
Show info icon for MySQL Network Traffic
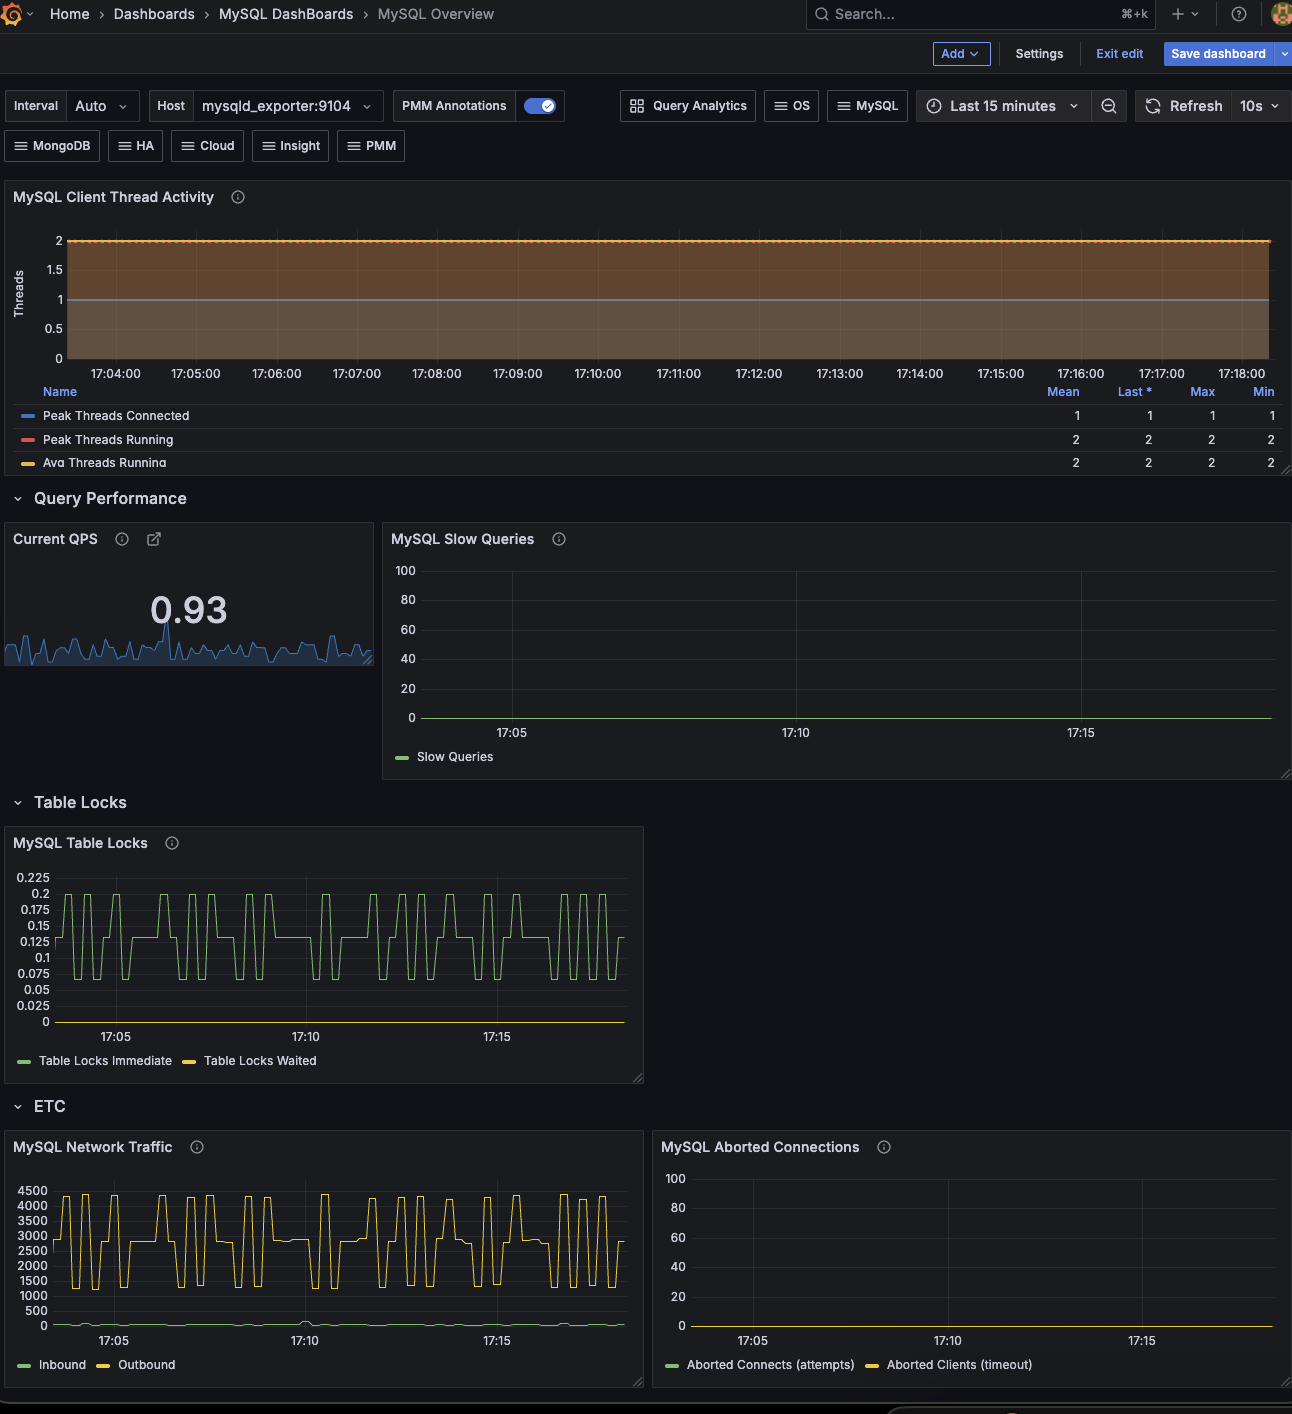click(x=197, y=1147)
